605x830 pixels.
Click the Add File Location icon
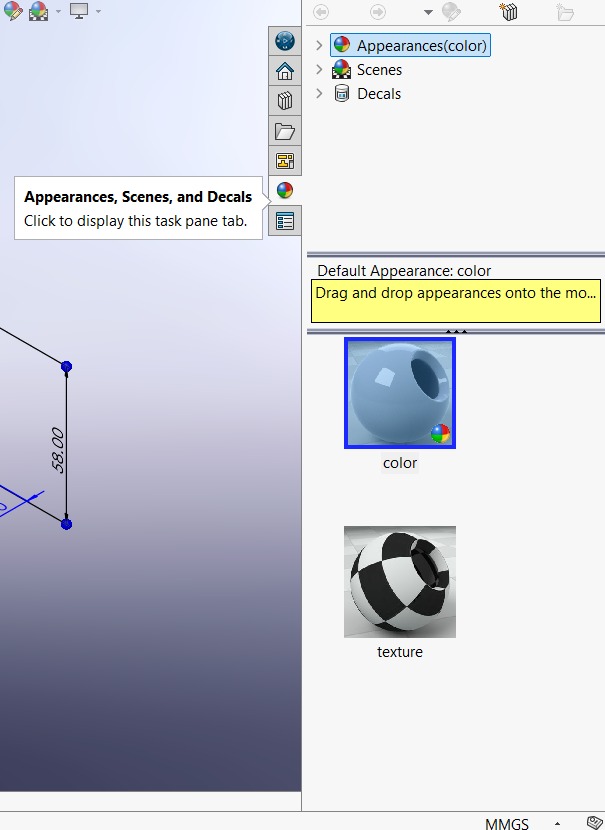pos(508,12)
